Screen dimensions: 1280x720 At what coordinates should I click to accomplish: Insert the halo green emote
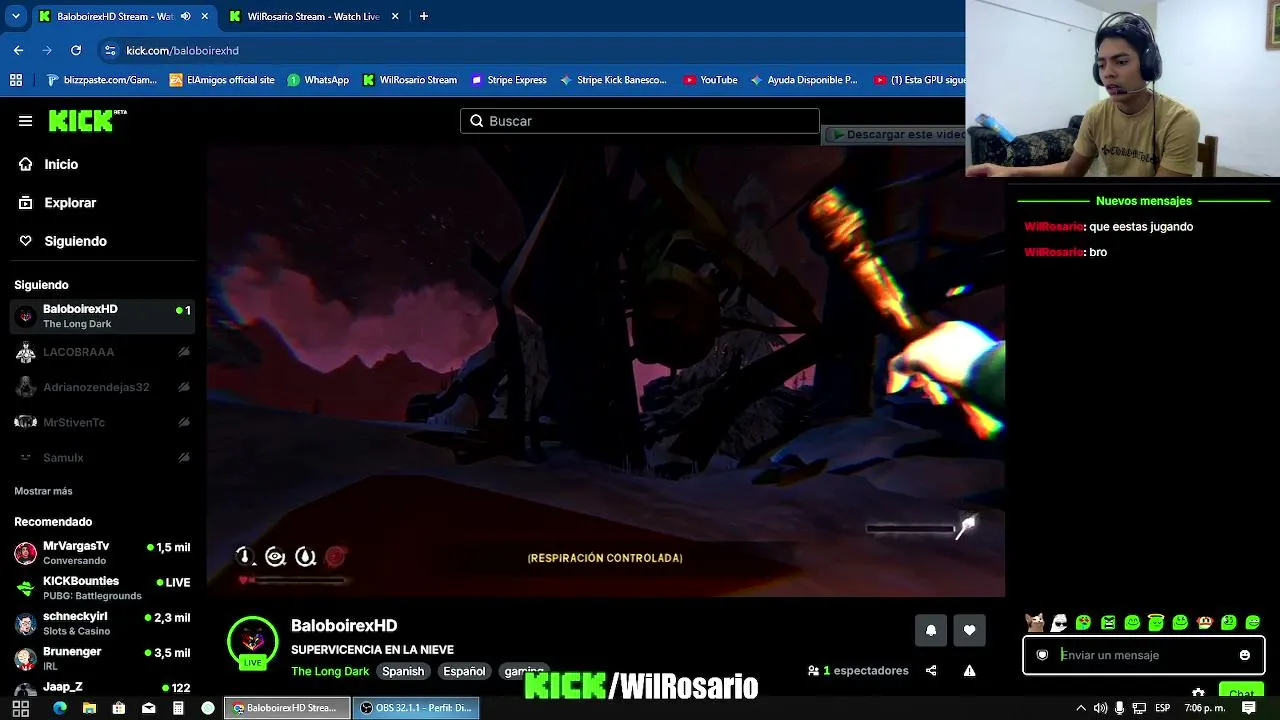pyautogui.click(x=1156, y=622)
